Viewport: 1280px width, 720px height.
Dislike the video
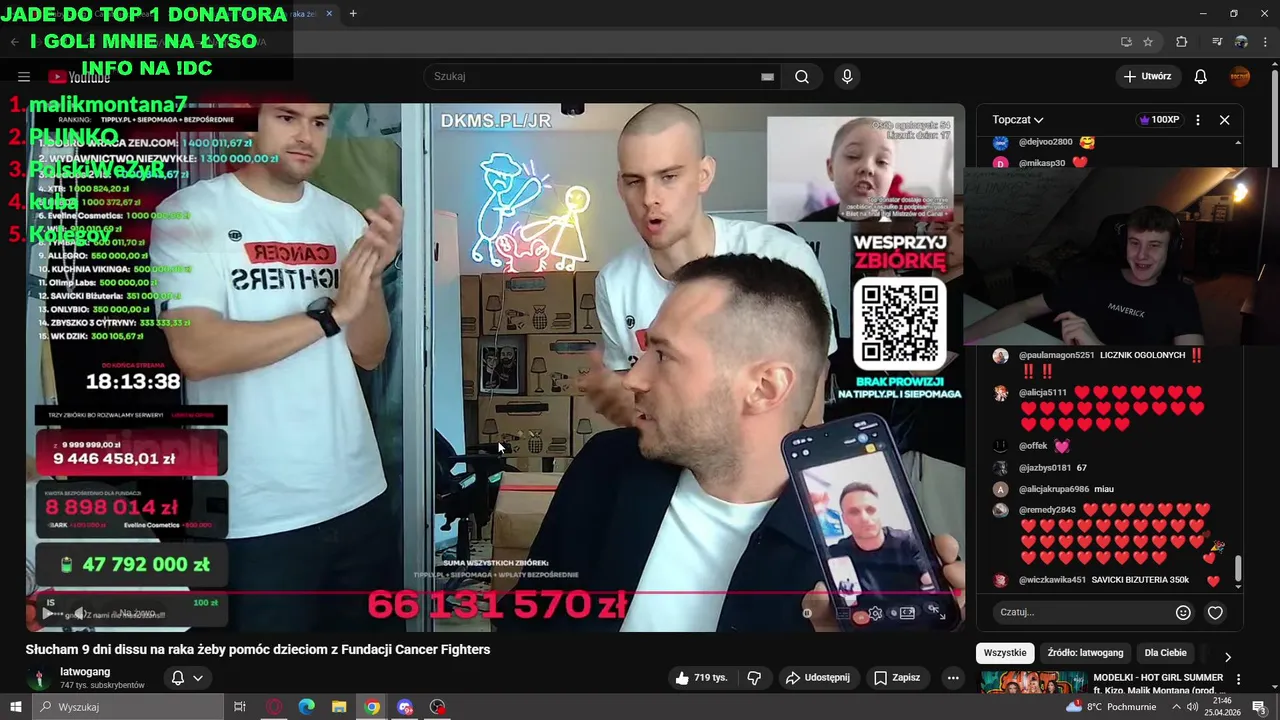coord(754,677)
